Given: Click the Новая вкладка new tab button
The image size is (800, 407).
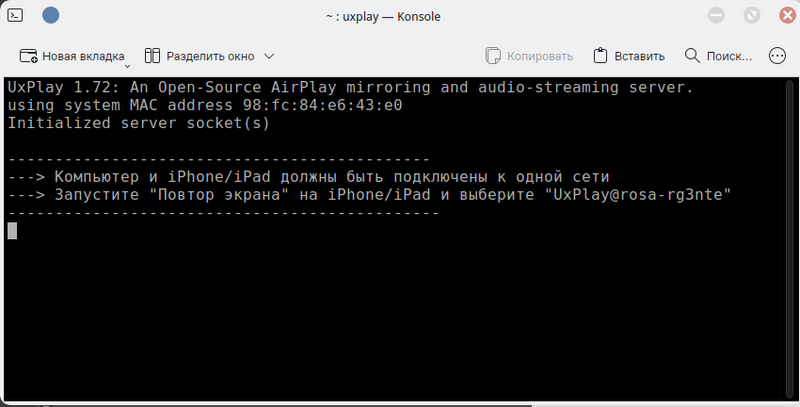Looking at the screenshot, I should pyautogui.click(x=72, y=56).
